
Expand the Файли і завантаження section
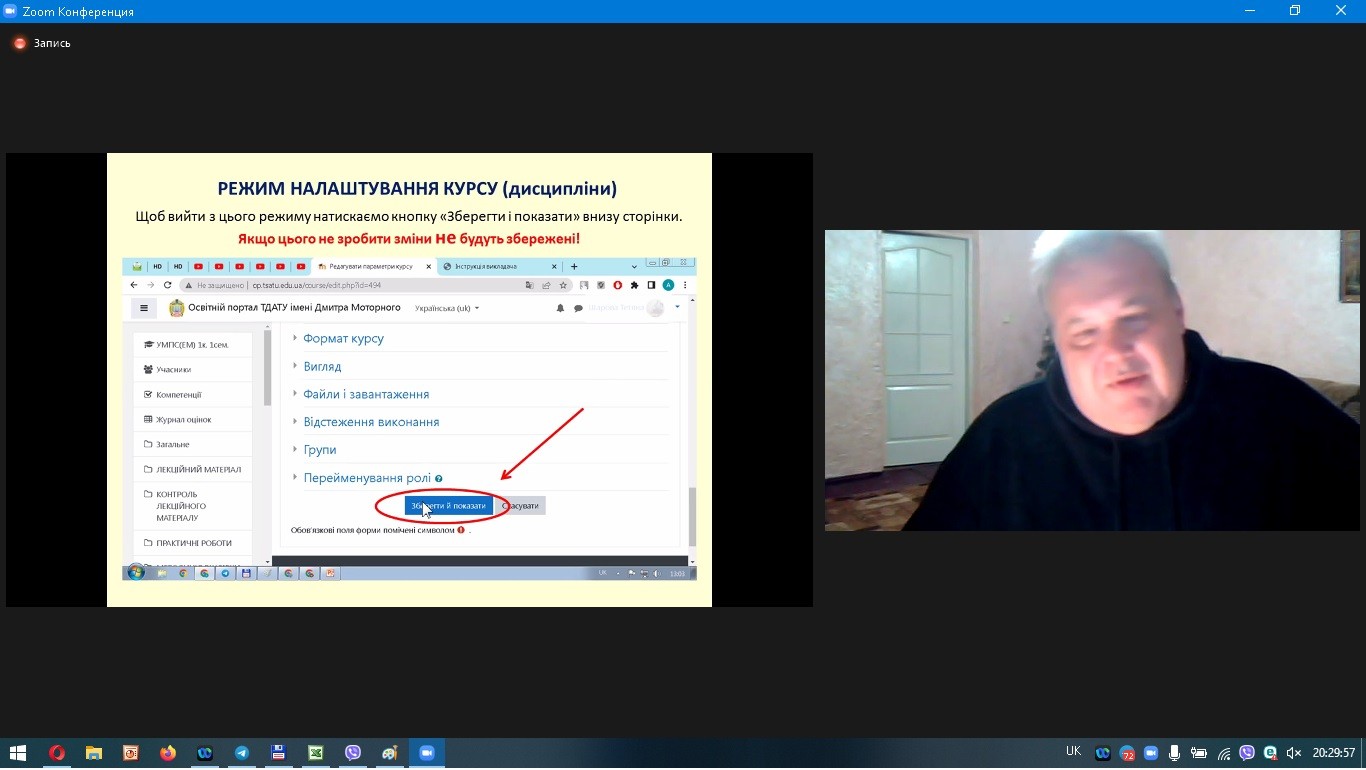pos(366,395)
